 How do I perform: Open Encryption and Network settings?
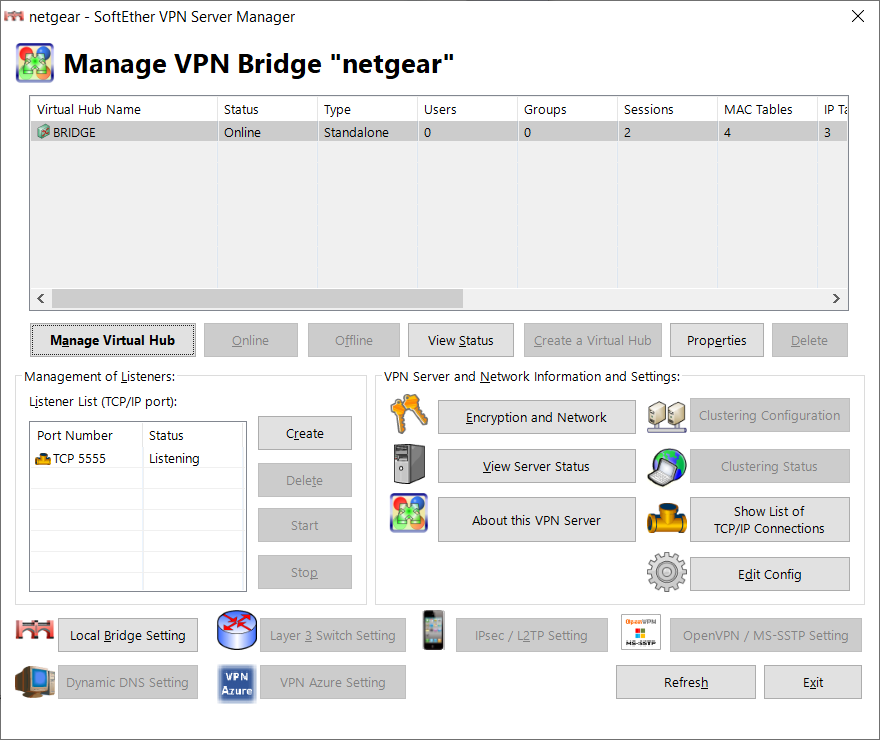click(x=536, y=417)
